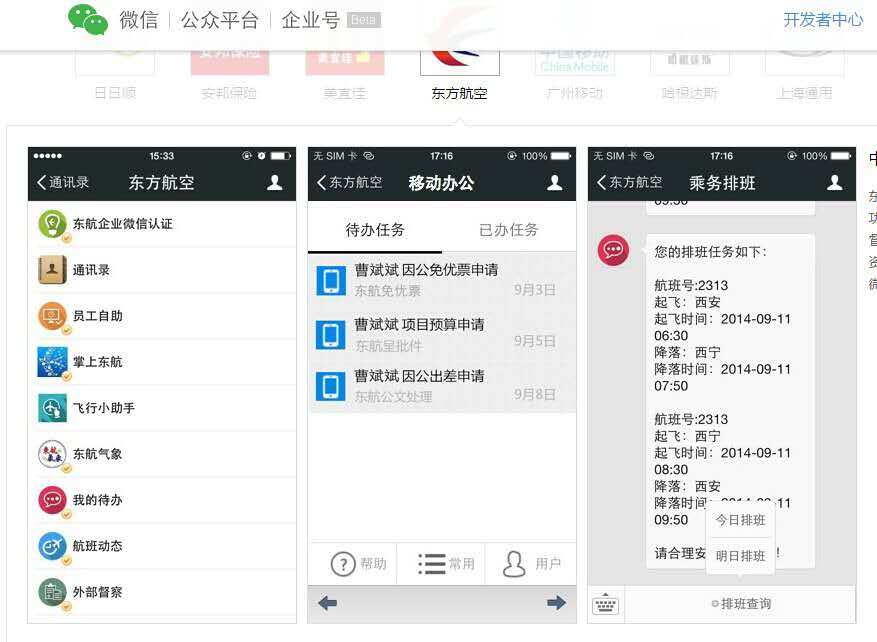Screen dimensions: 877x642
Task: Choose 明日排班 from popup menu
Action: [741, 556]
